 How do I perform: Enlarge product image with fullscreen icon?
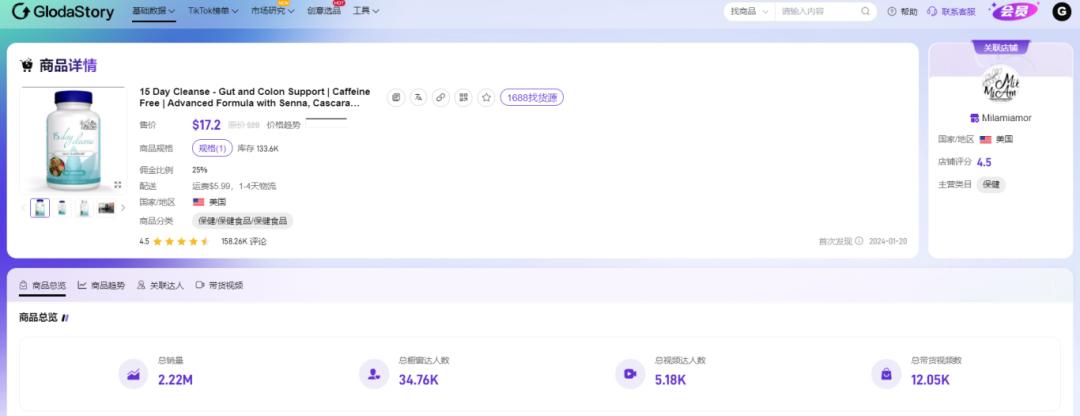click(118, 185)
